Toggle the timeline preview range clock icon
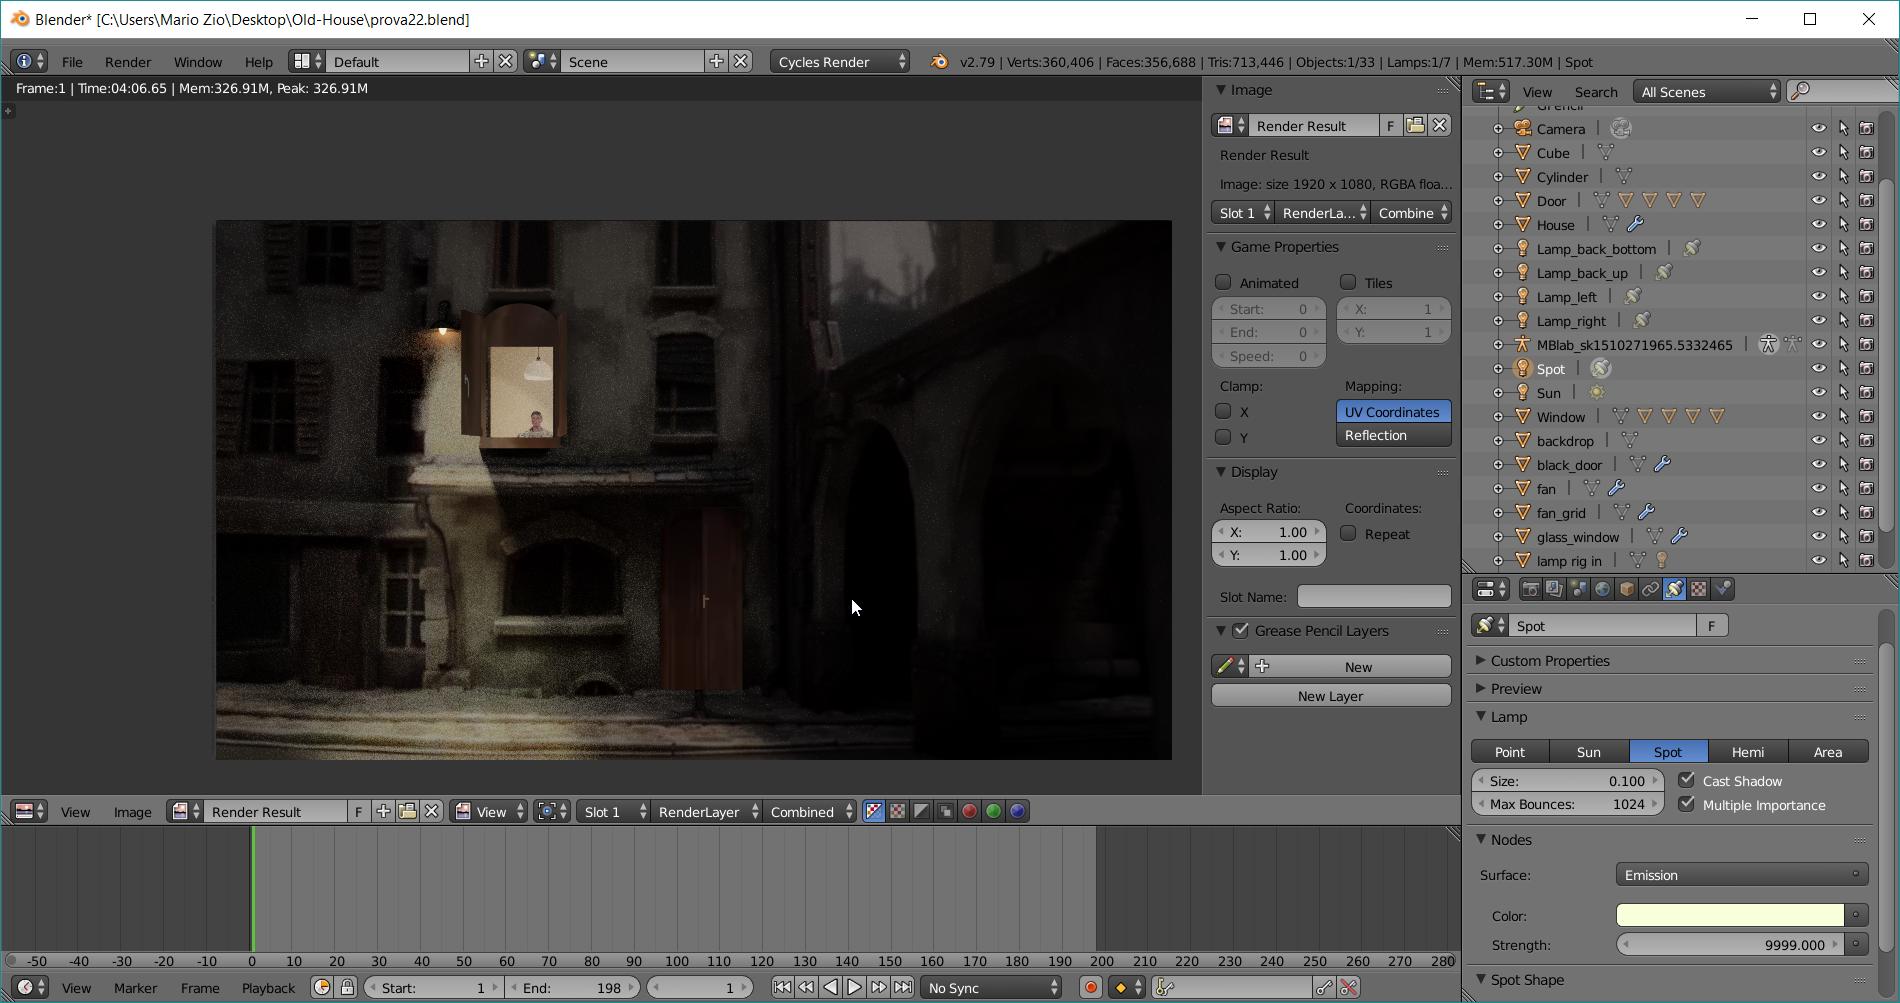Image resolution: width=1900 pixels, height=1003 pixels. (x=322, y=987)
